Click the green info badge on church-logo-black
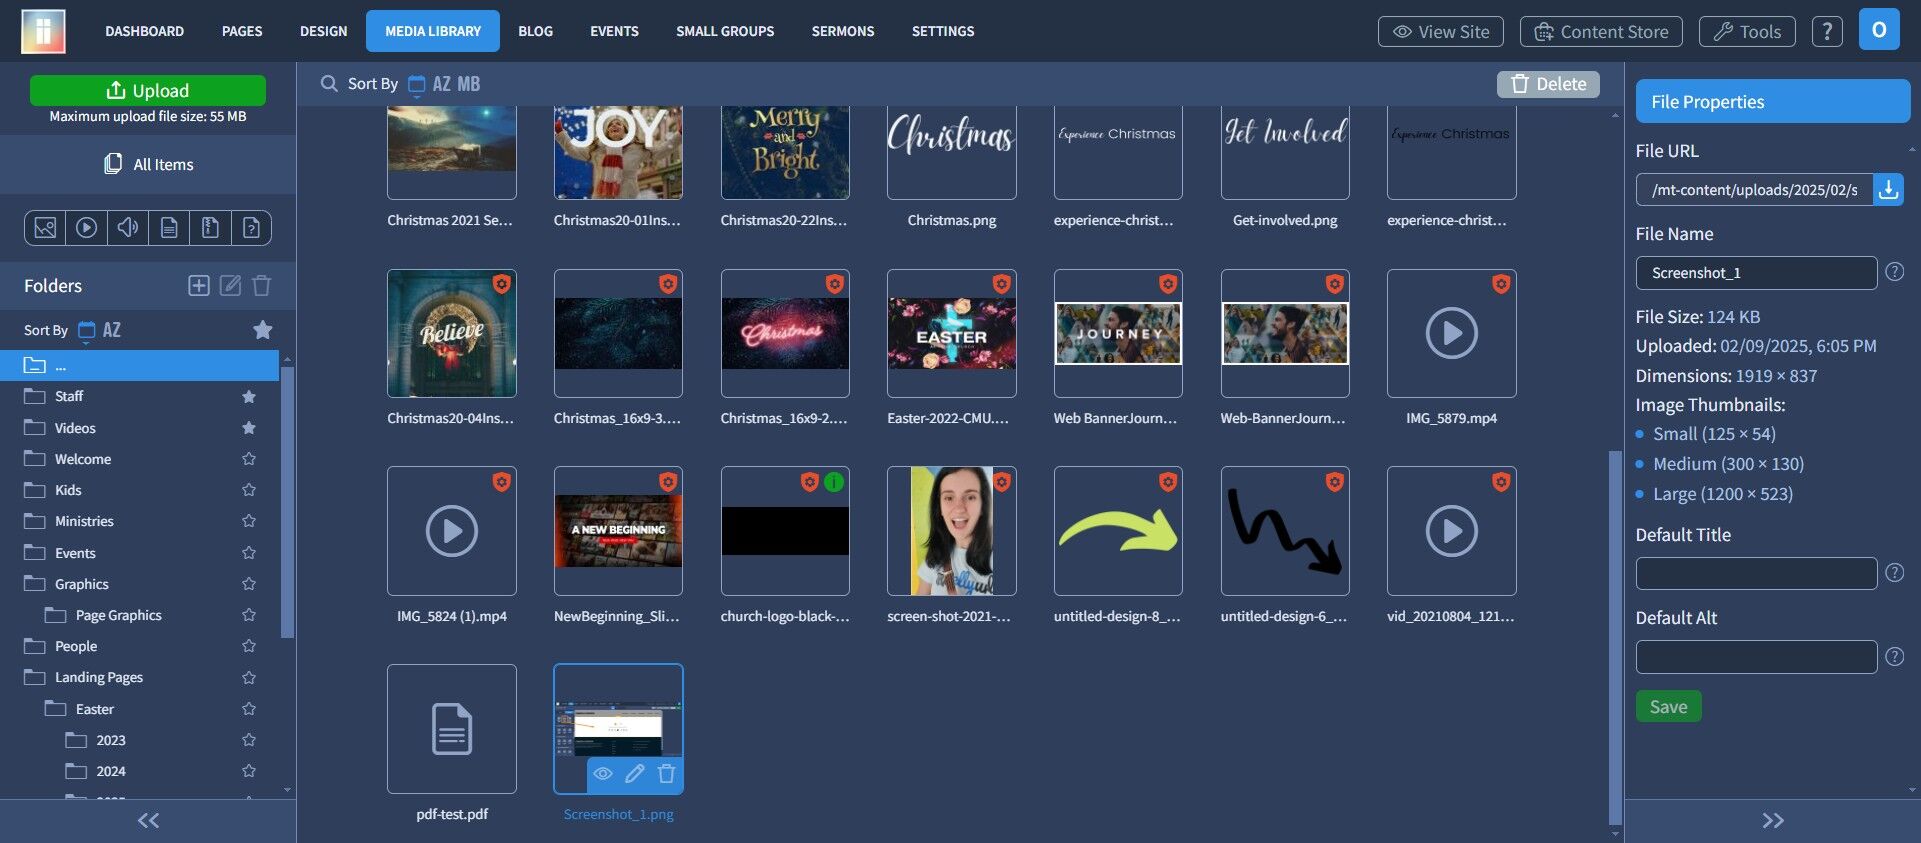The image size is (1921, 843). [834, 482]
